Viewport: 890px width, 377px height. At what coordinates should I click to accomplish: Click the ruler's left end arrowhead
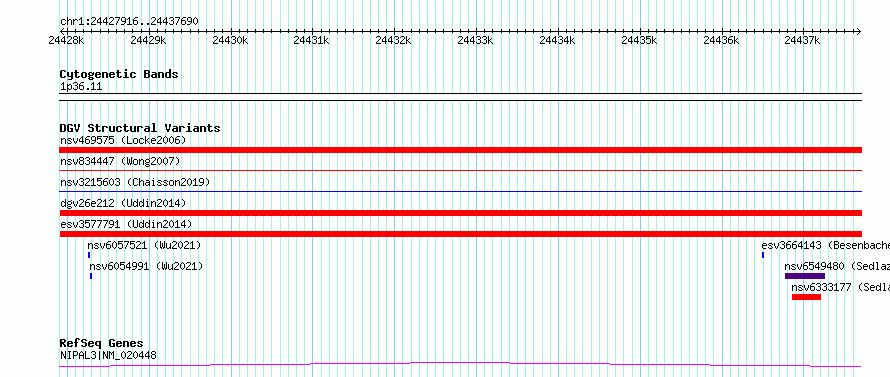(62, 31)
